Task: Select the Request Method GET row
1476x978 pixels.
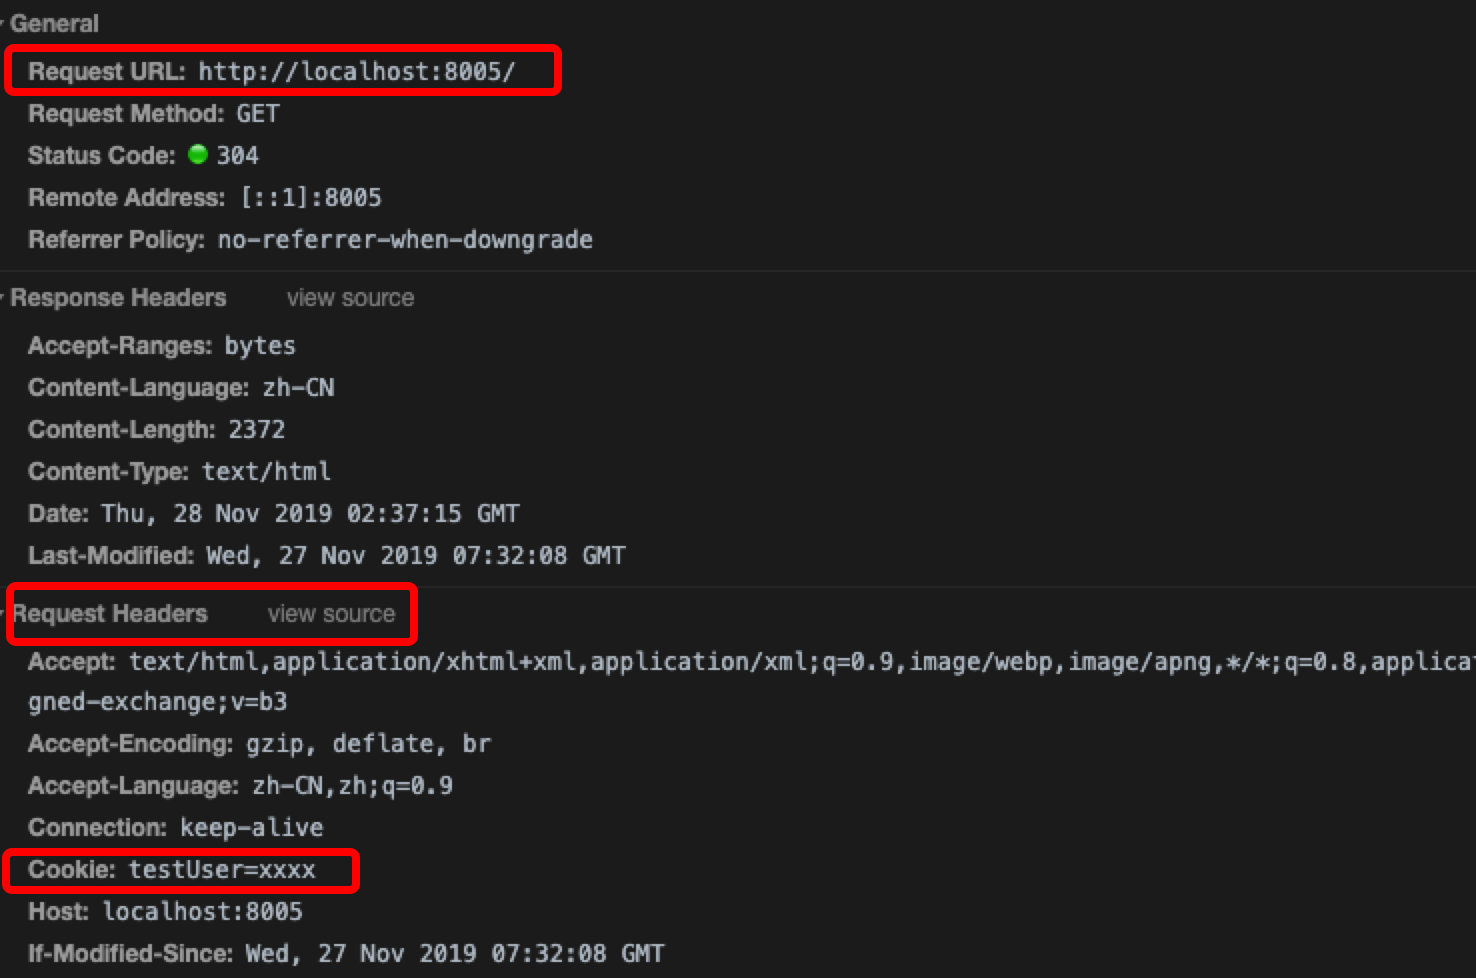Action: (154, 114)
